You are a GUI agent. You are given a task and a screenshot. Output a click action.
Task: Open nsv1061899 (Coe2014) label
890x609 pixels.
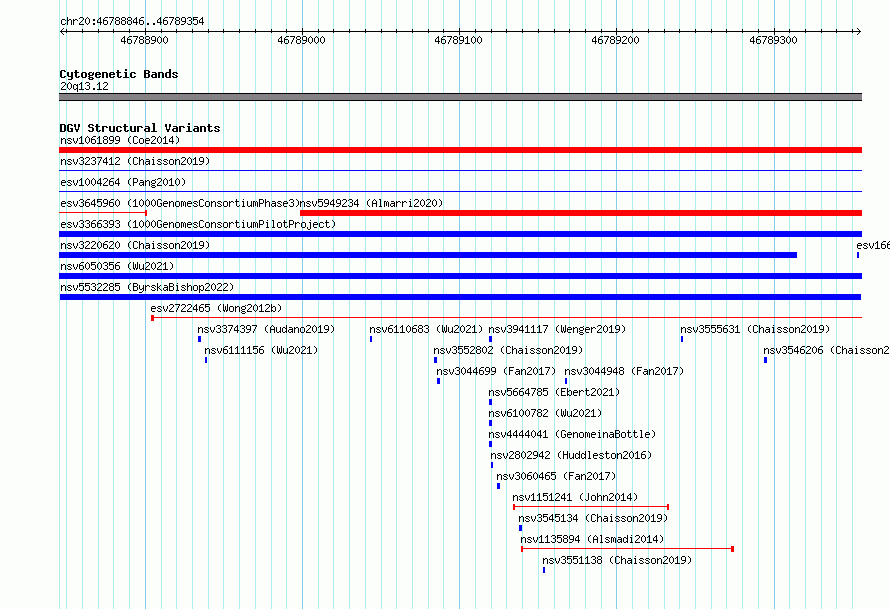pos(120,140)
